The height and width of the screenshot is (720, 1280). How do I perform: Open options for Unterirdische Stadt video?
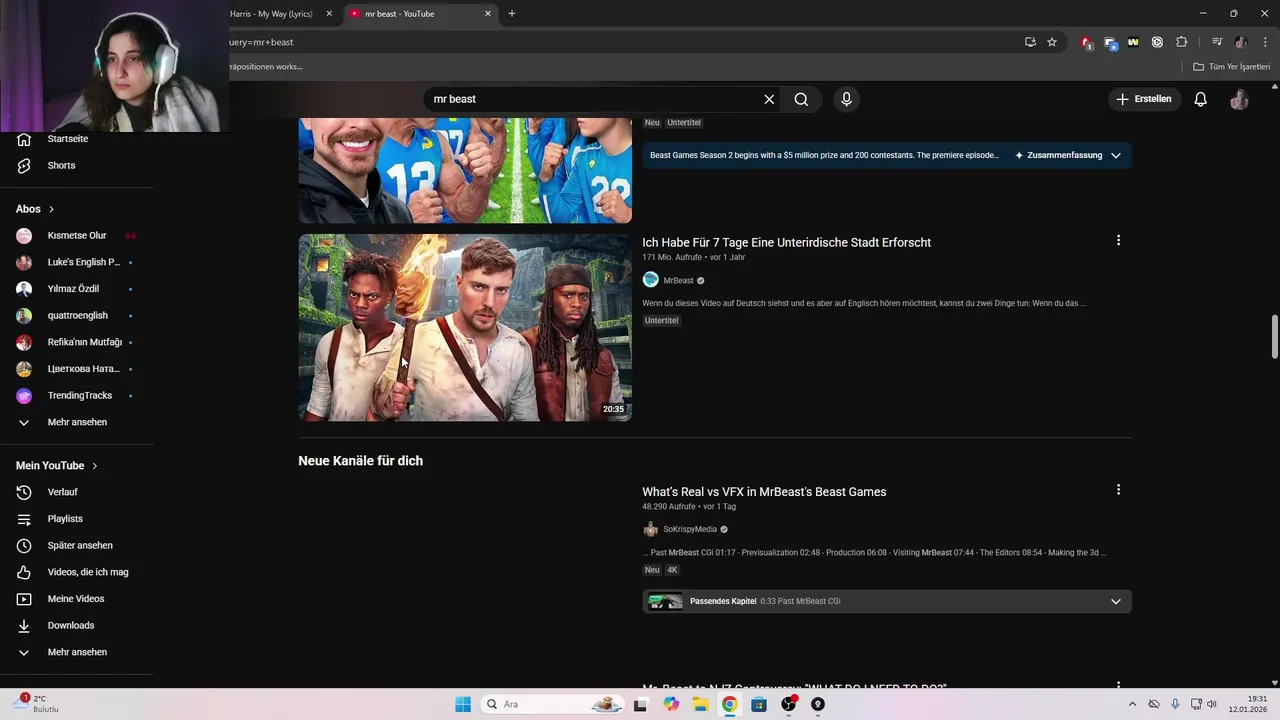coord(1118,240)
